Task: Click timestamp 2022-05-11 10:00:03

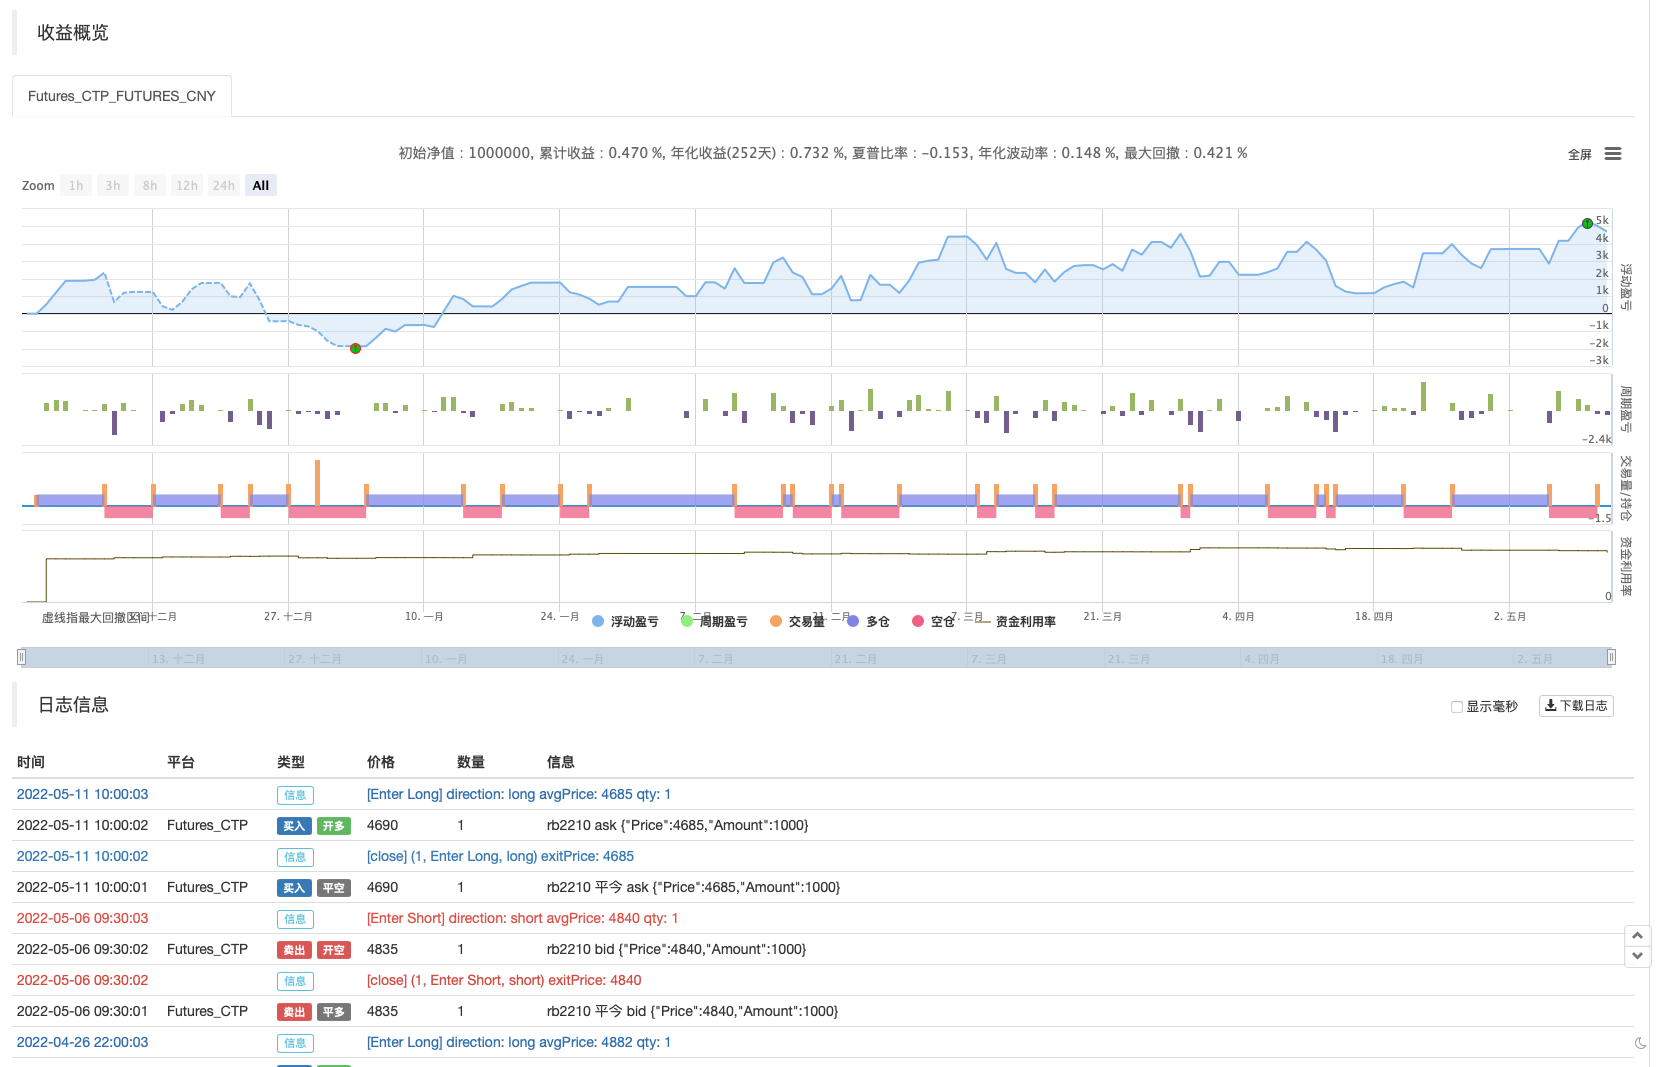Action: 82,794
